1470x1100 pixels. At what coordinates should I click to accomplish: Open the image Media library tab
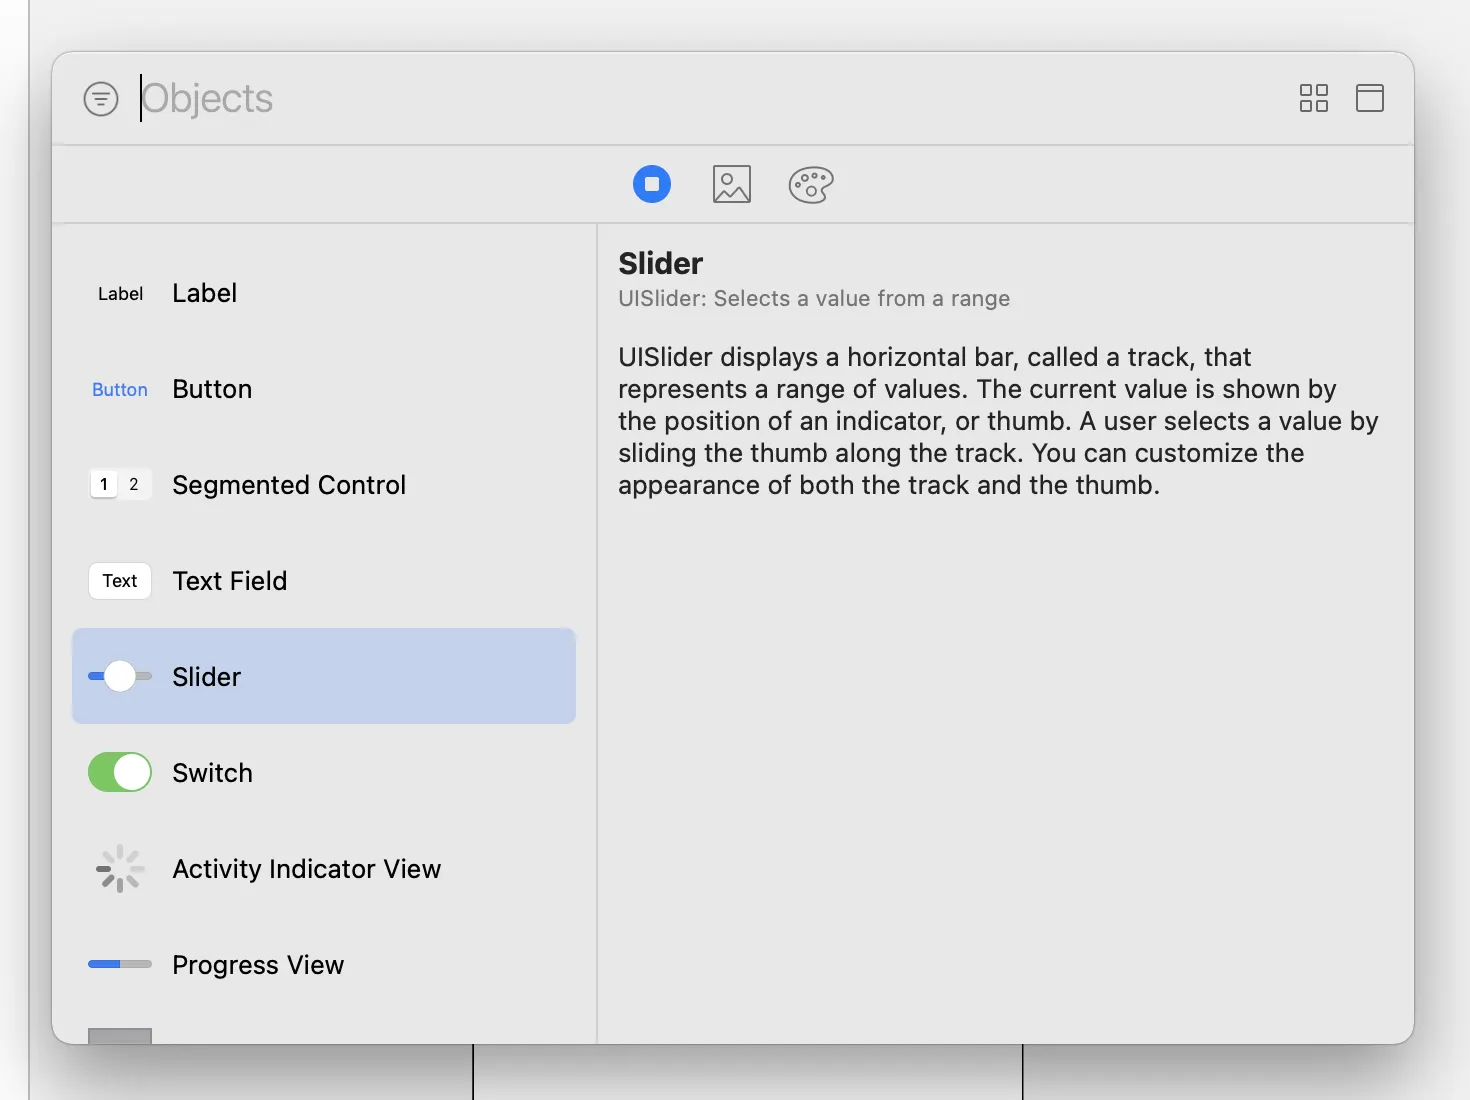pos(732,184)
